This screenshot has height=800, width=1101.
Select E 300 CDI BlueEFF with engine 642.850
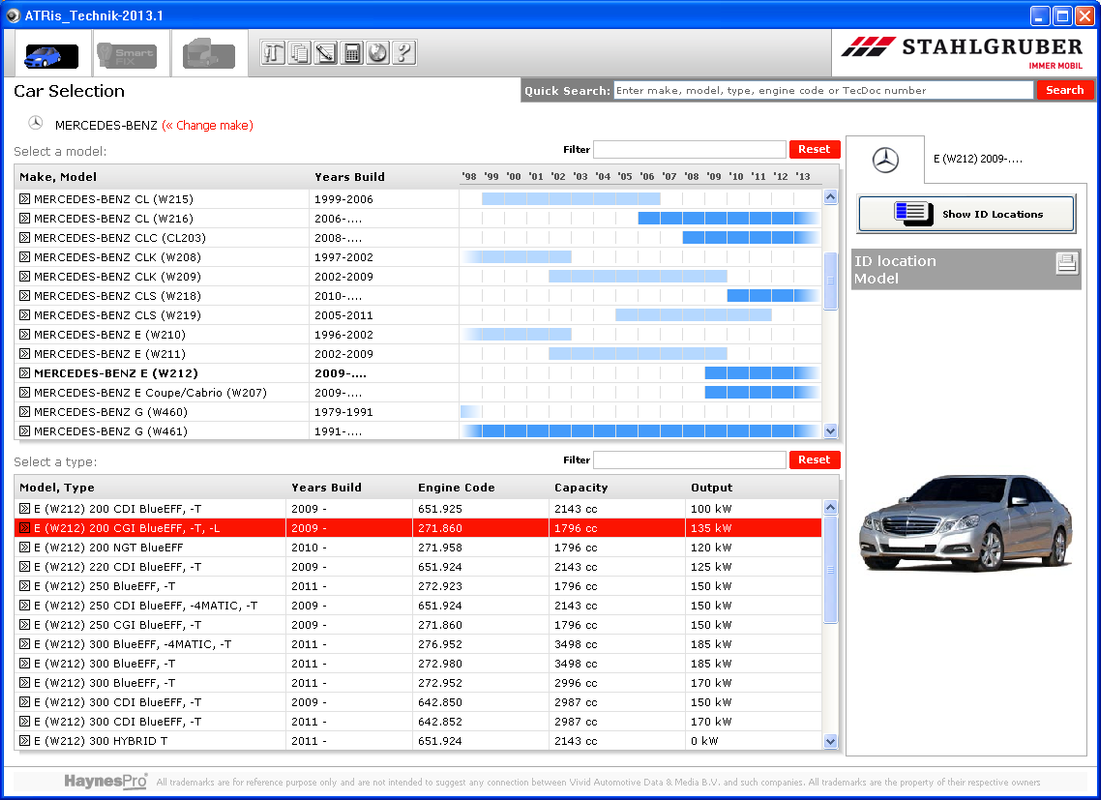[418, 702]
